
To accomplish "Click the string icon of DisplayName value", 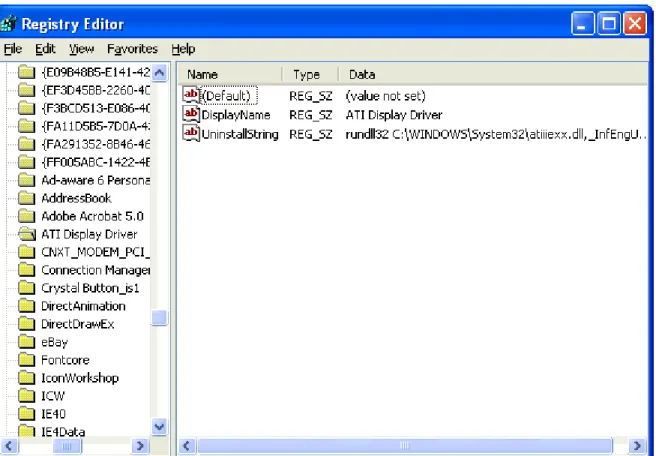I will [x=191, y=114].
